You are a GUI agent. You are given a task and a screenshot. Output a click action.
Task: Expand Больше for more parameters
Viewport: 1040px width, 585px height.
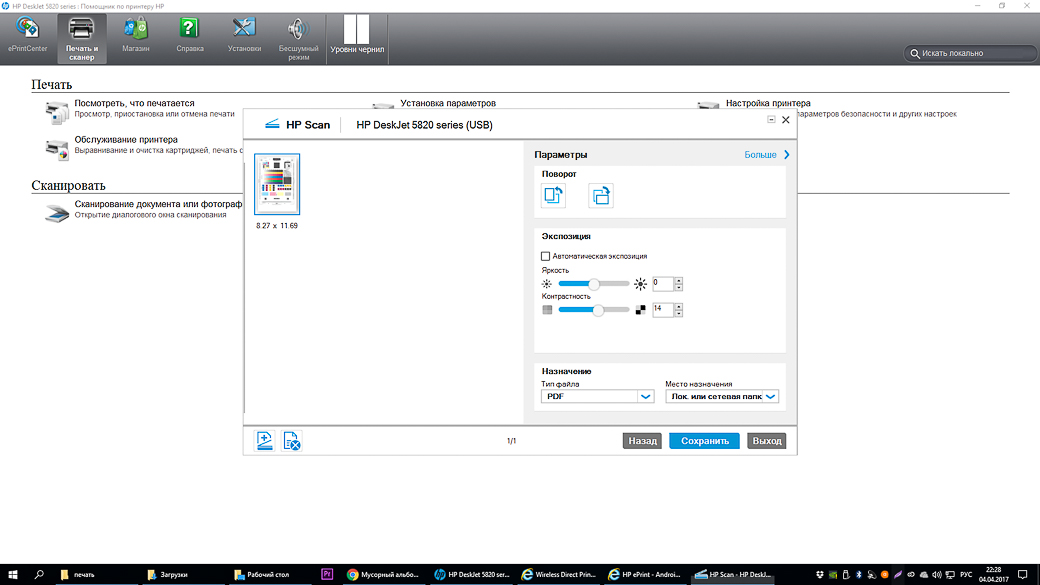tap(767, 155)
